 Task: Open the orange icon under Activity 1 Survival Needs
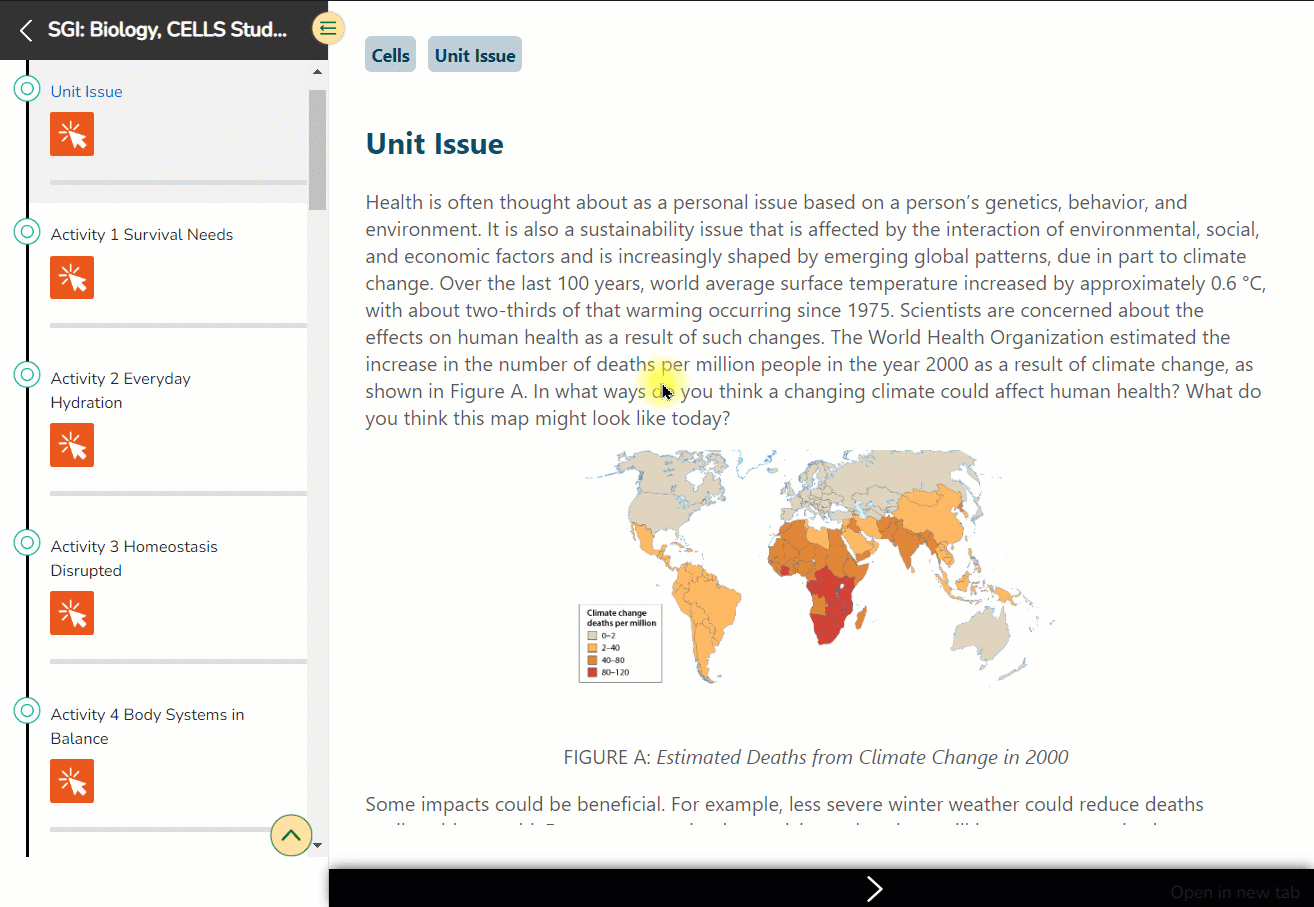coord(72,277)
